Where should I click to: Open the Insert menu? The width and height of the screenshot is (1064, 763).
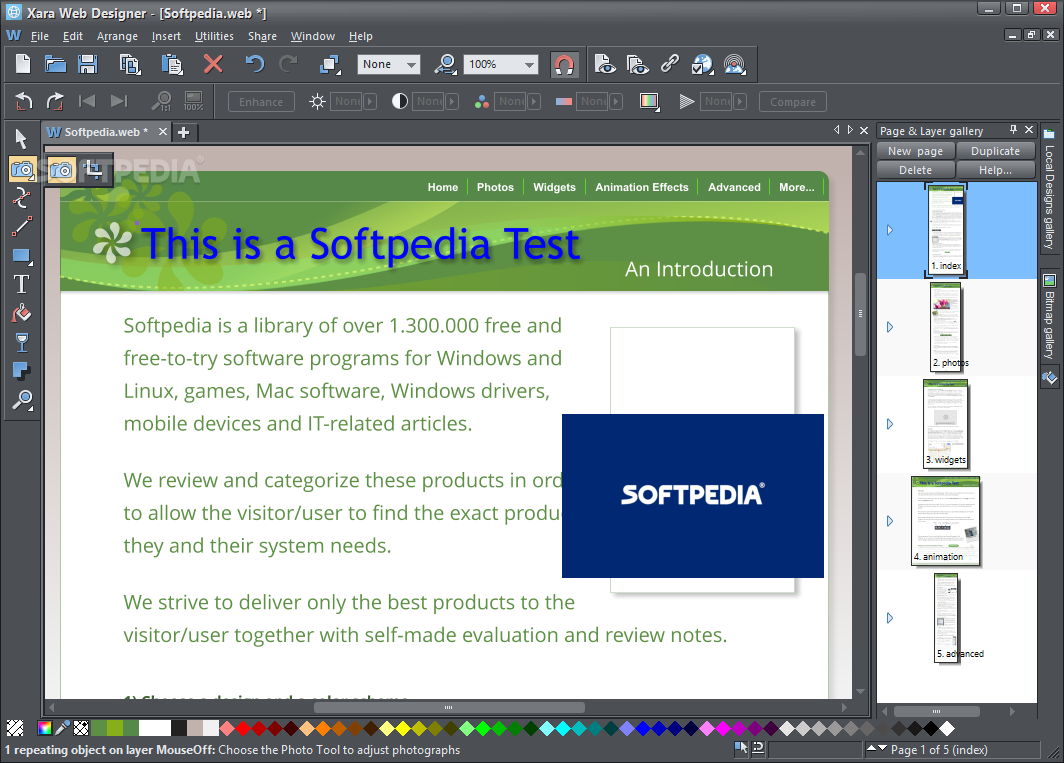tap(166, 36)
